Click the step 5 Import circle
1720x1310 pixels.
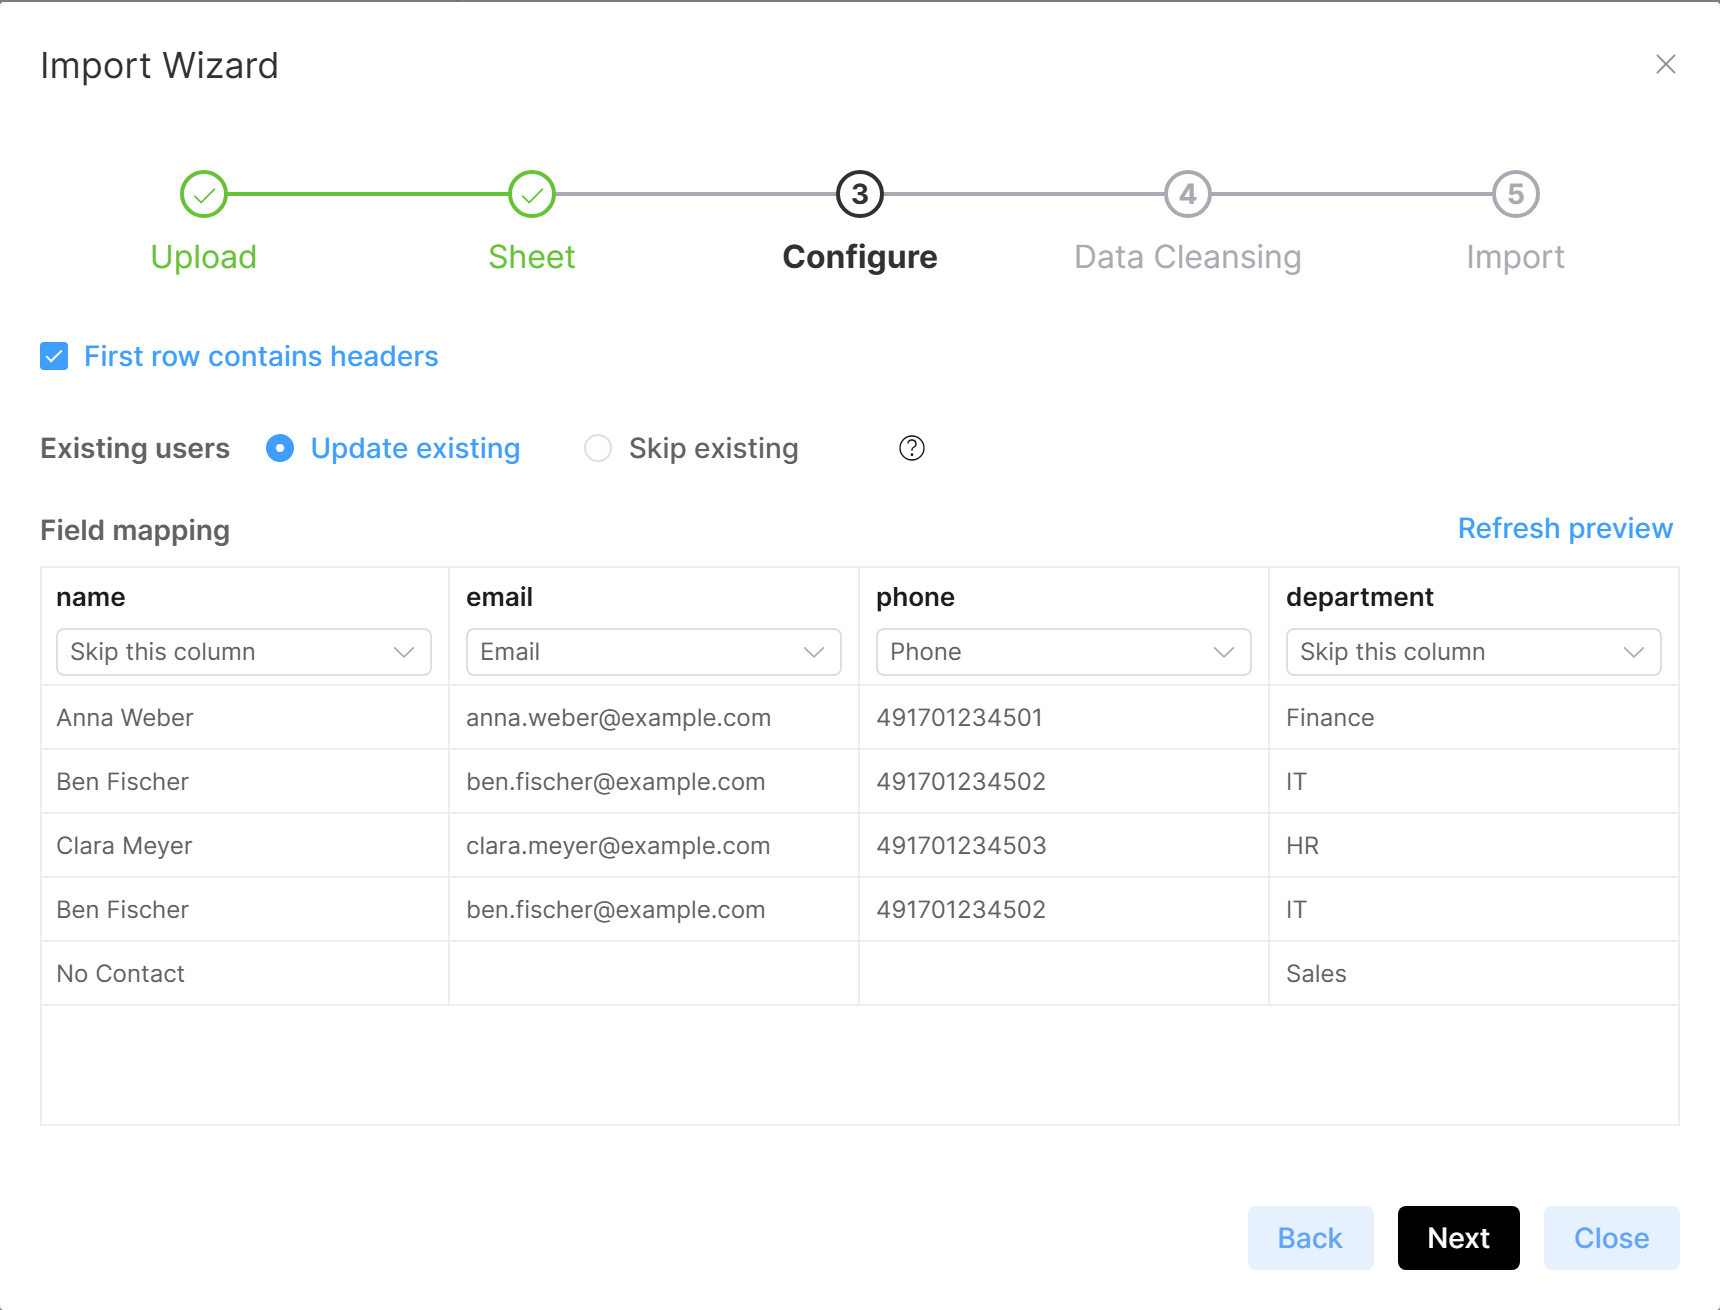click(1516, 194)
